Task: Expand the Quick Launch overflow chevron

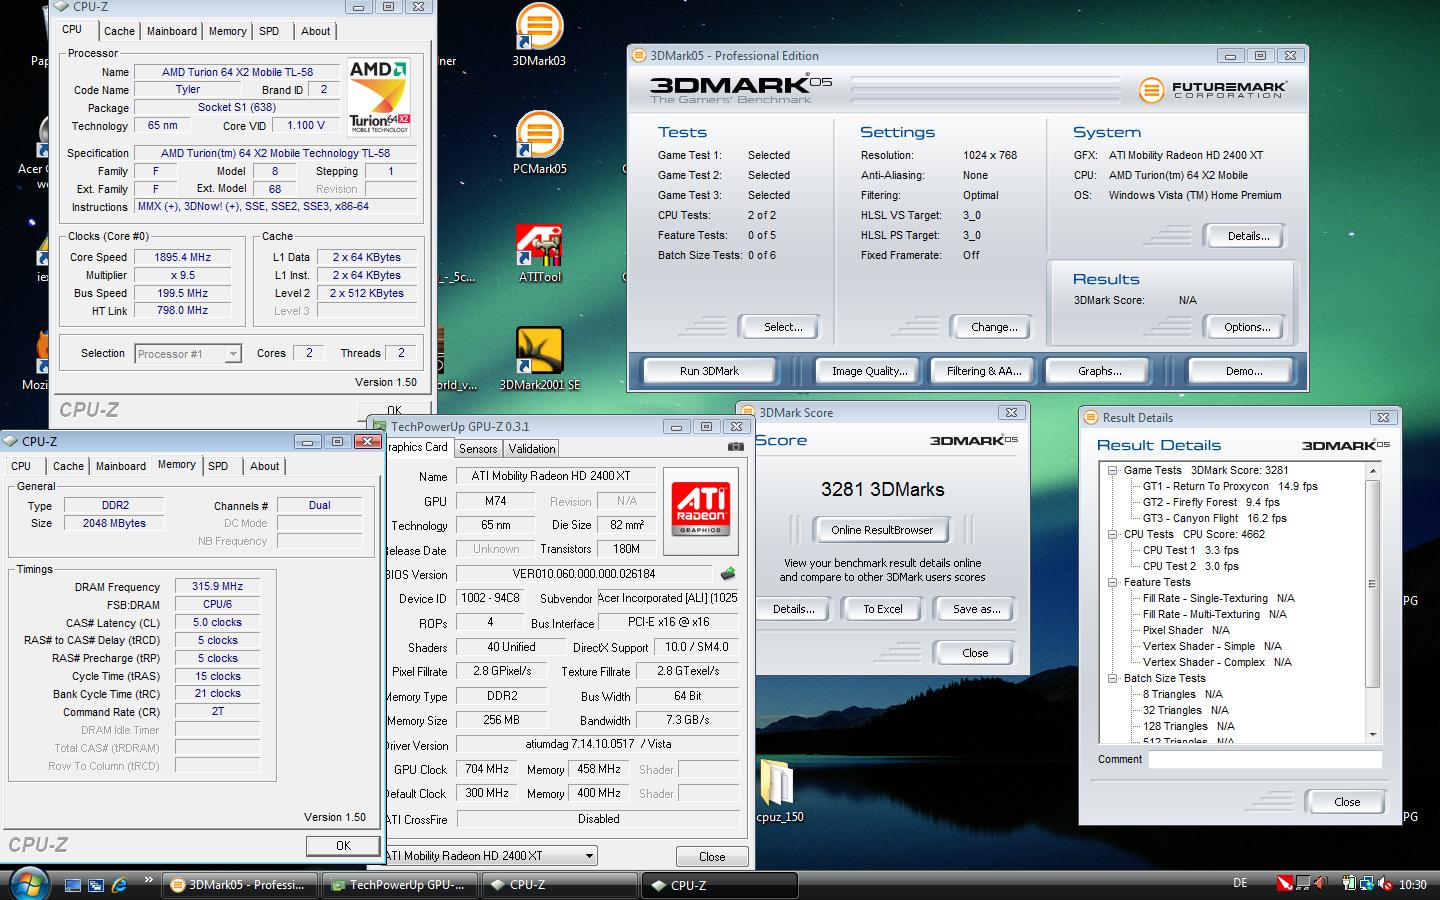Action: click(x=149, y=880)
